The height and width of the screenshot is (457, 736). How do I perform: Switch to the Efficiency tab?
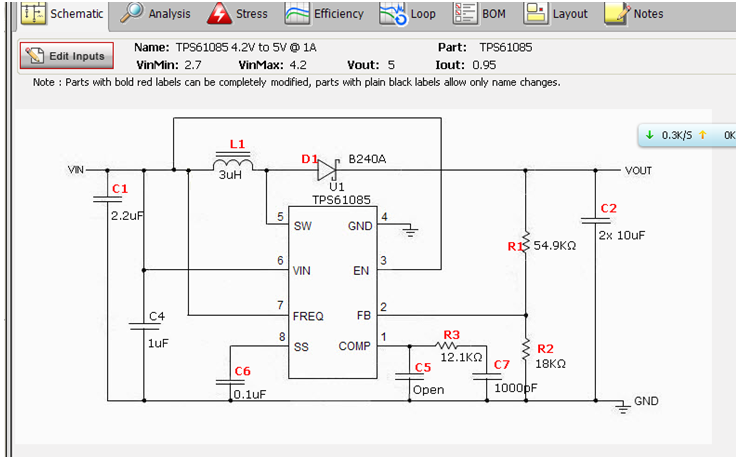pyautogui.click(x=324, y=14)
